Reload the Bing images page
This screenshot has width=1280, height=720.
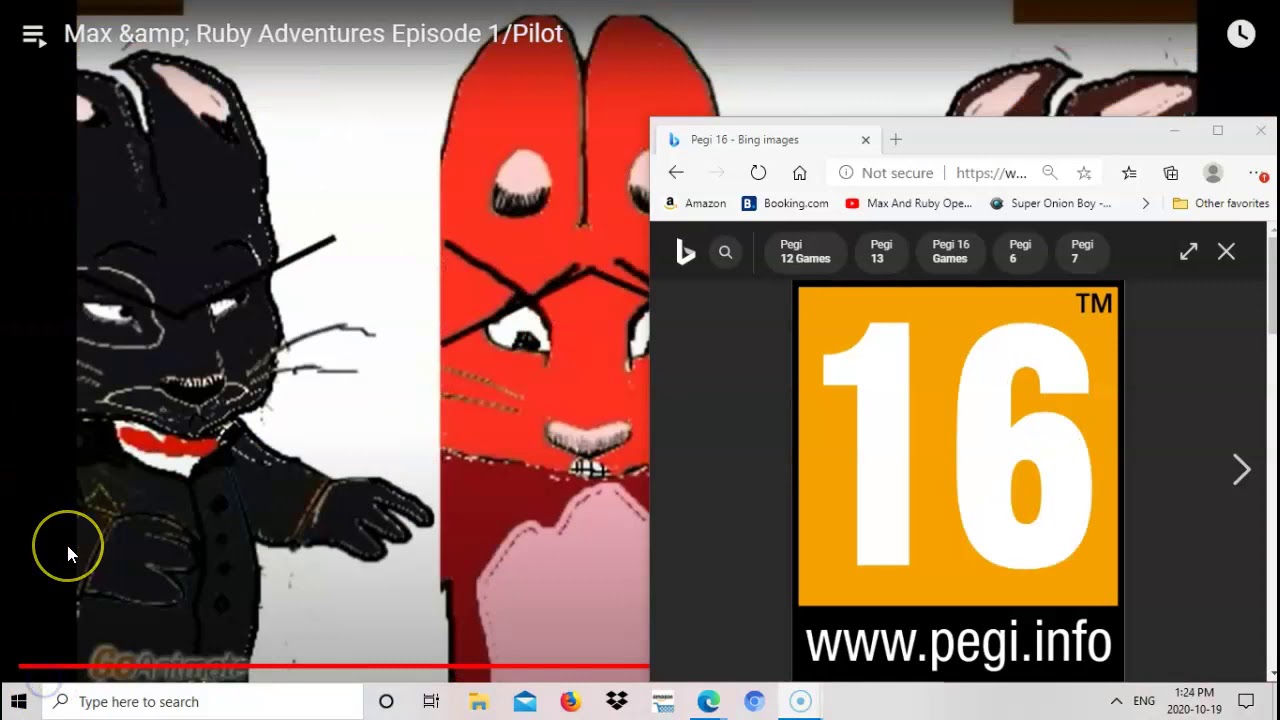coord(758,173)
